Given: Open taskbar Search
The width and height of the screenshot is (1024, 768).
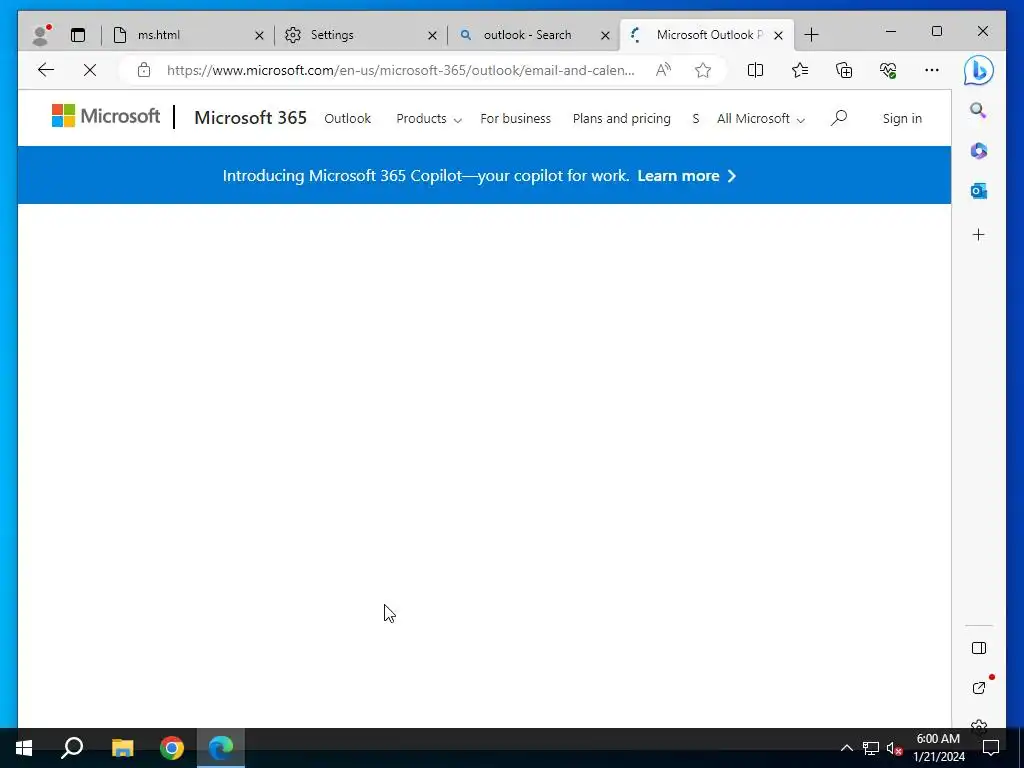Looking at the screenshot, I should 72,748.
